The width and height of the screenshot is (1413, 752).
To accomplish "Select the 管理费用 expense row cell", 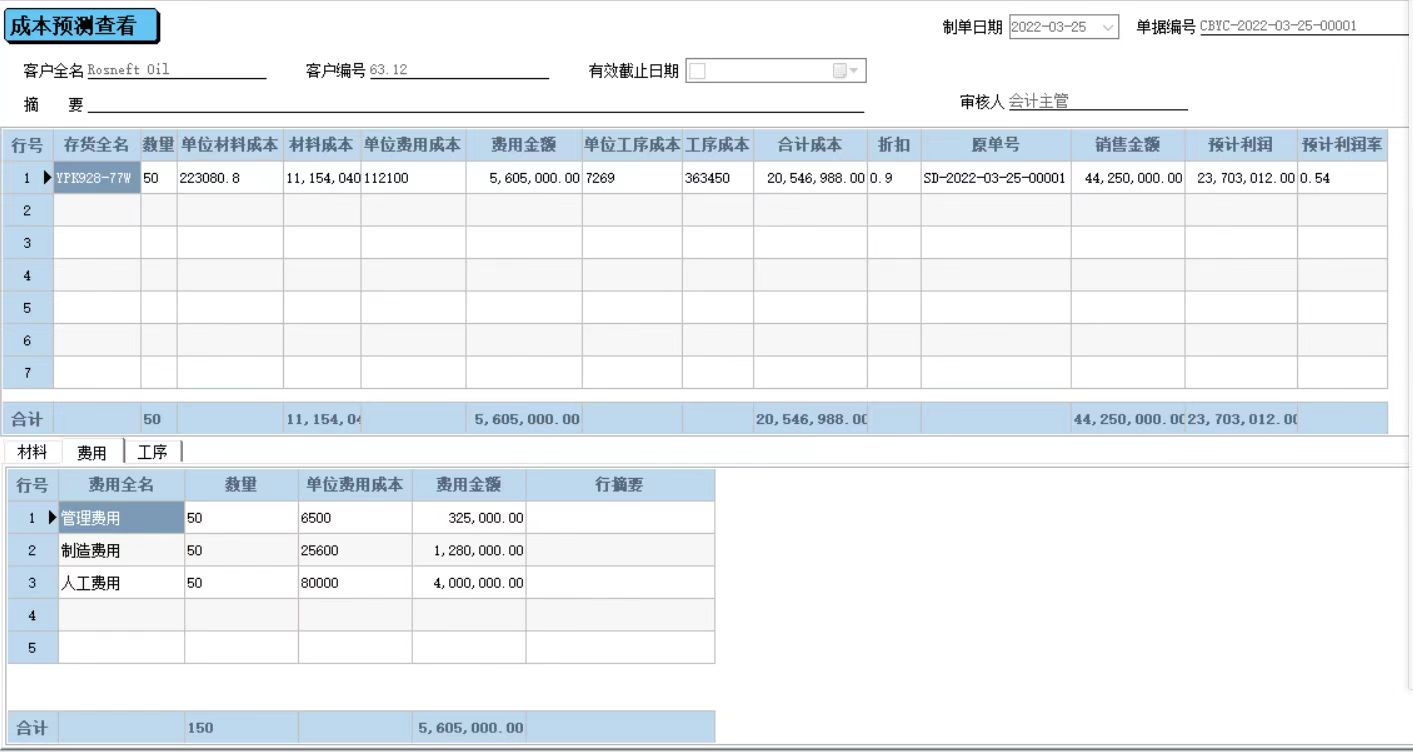I will pos(121,518).
